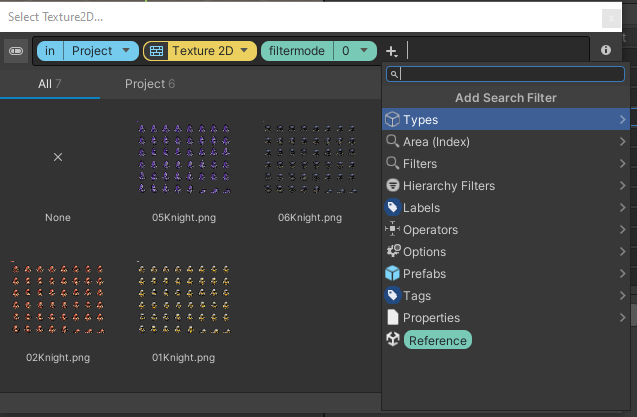Click the add filter plus icon
This screenshot has height=417, width=637.
pos(392,50)
